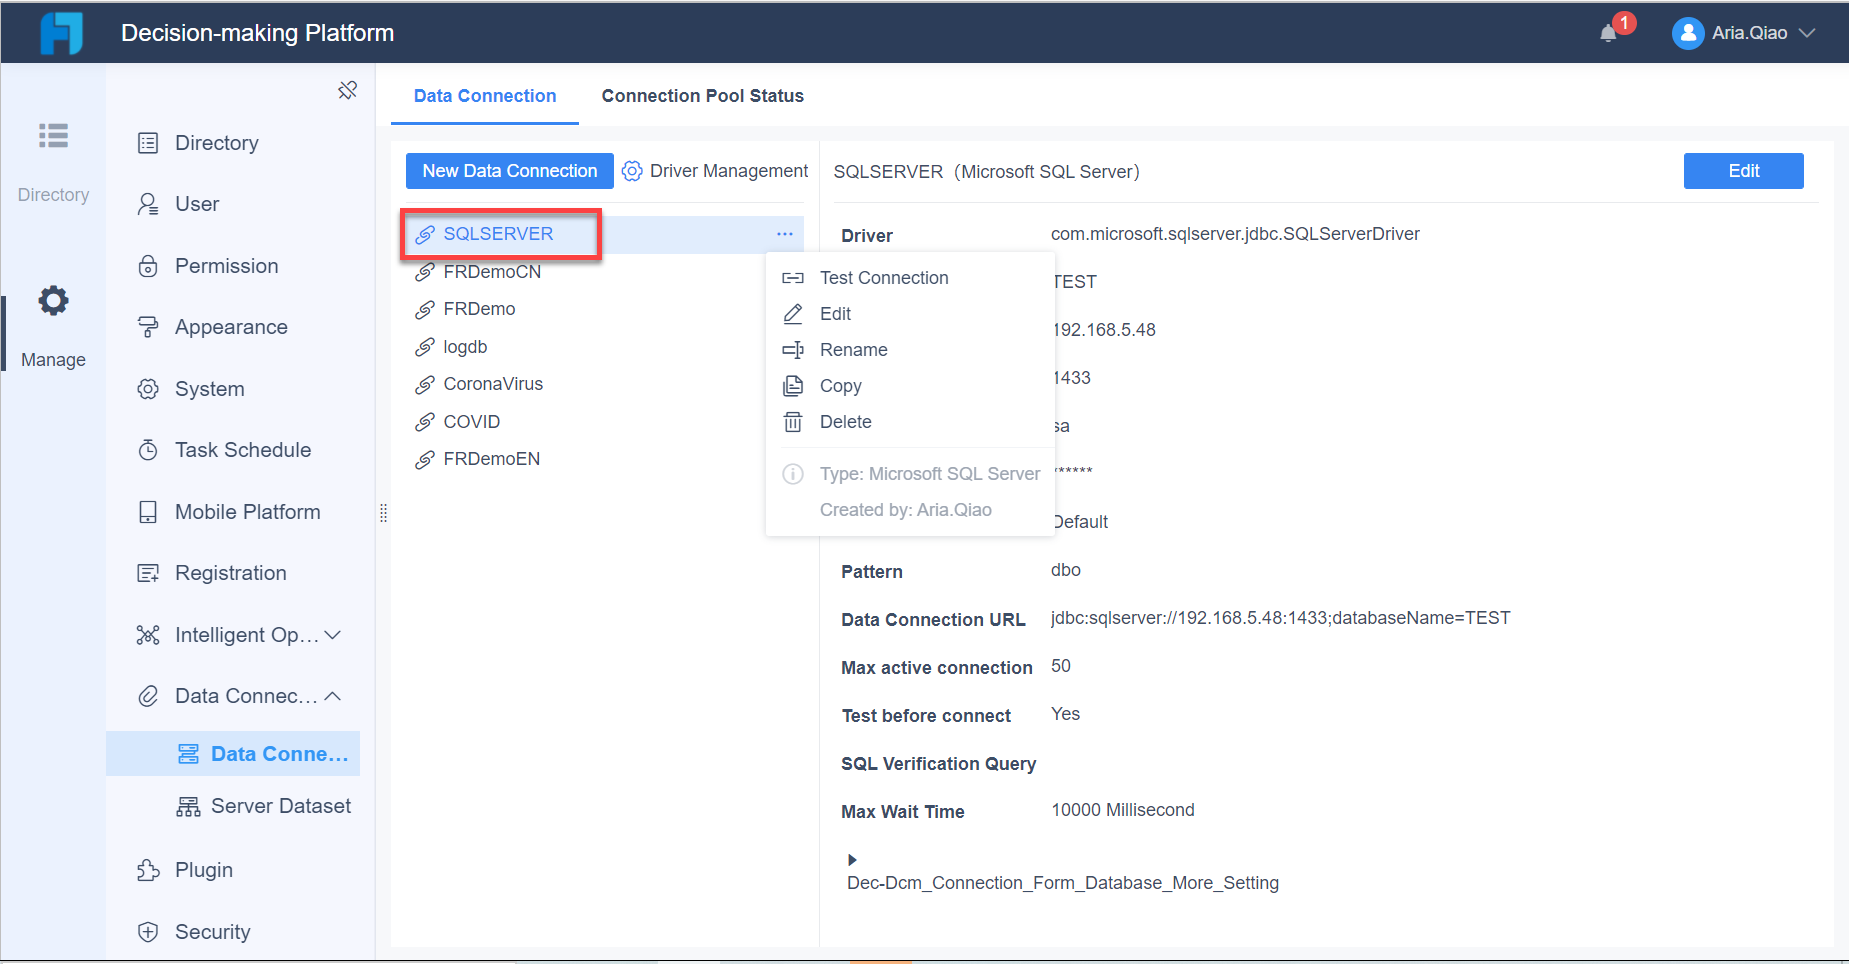The image size is (1849, 964).
Task: Click the Mobile Platform icon
Action: pyautogui.click(x=148, y=511)
